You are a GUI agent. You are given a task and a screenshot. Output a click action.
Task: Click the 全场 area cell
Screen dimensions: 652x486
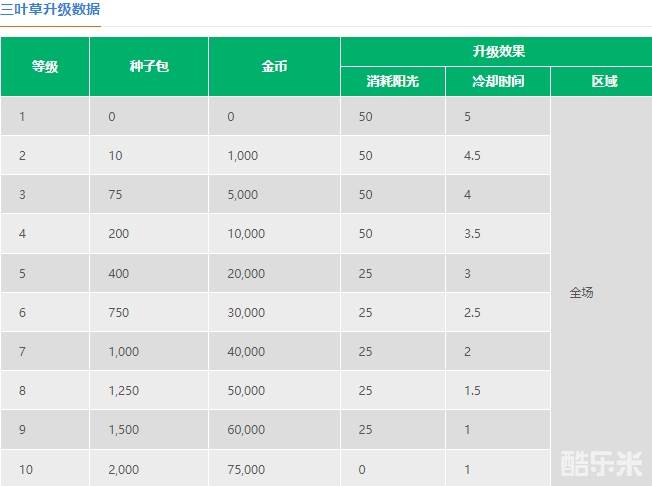[x=581, y=293]
